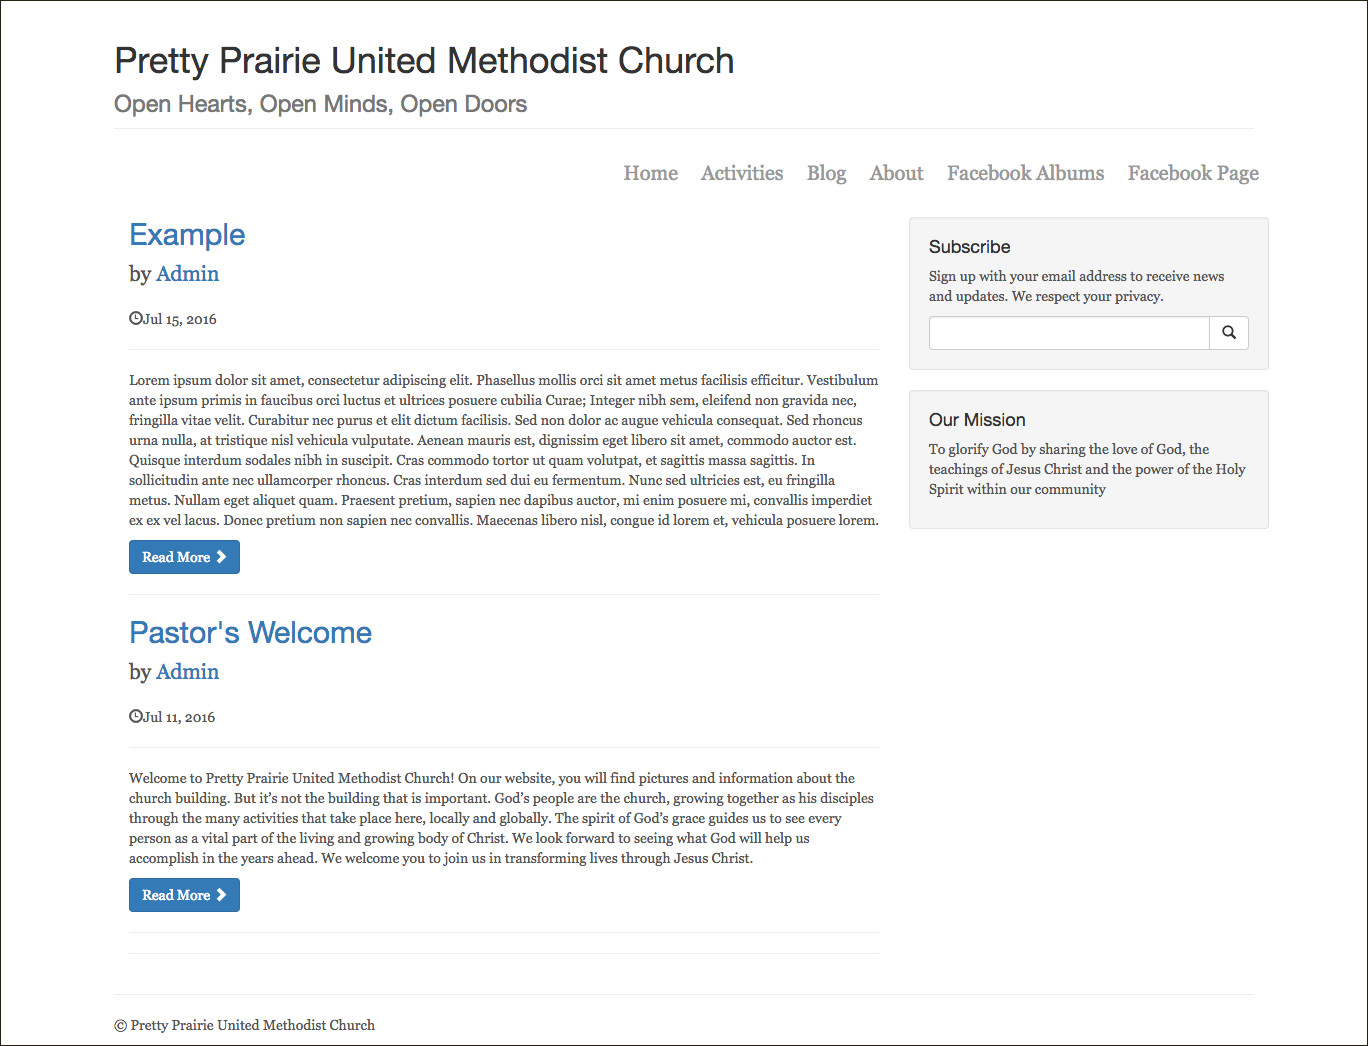Viewport: 1368px width, 1046px height.
Task: Open the Blog navigation link
Action: pyautogui.click(x=826, y=173)
